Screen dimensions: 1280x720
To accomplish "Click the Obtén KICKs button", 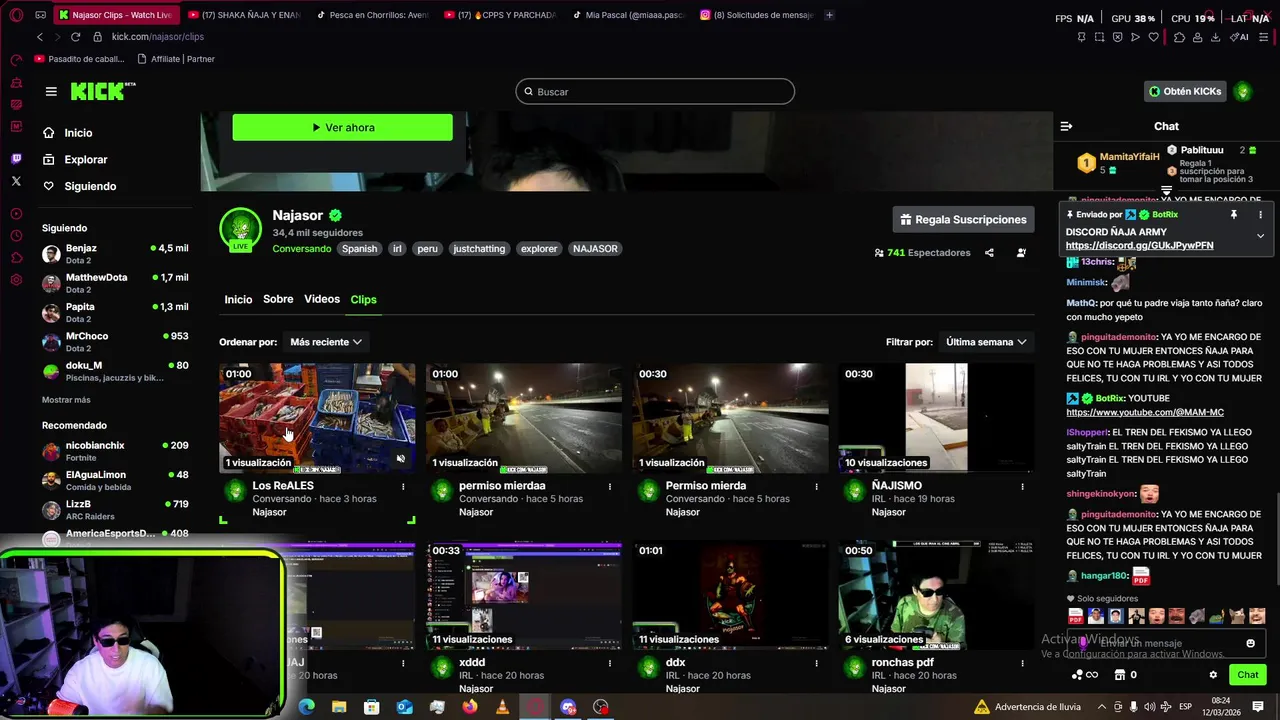I will (1185, 91).
